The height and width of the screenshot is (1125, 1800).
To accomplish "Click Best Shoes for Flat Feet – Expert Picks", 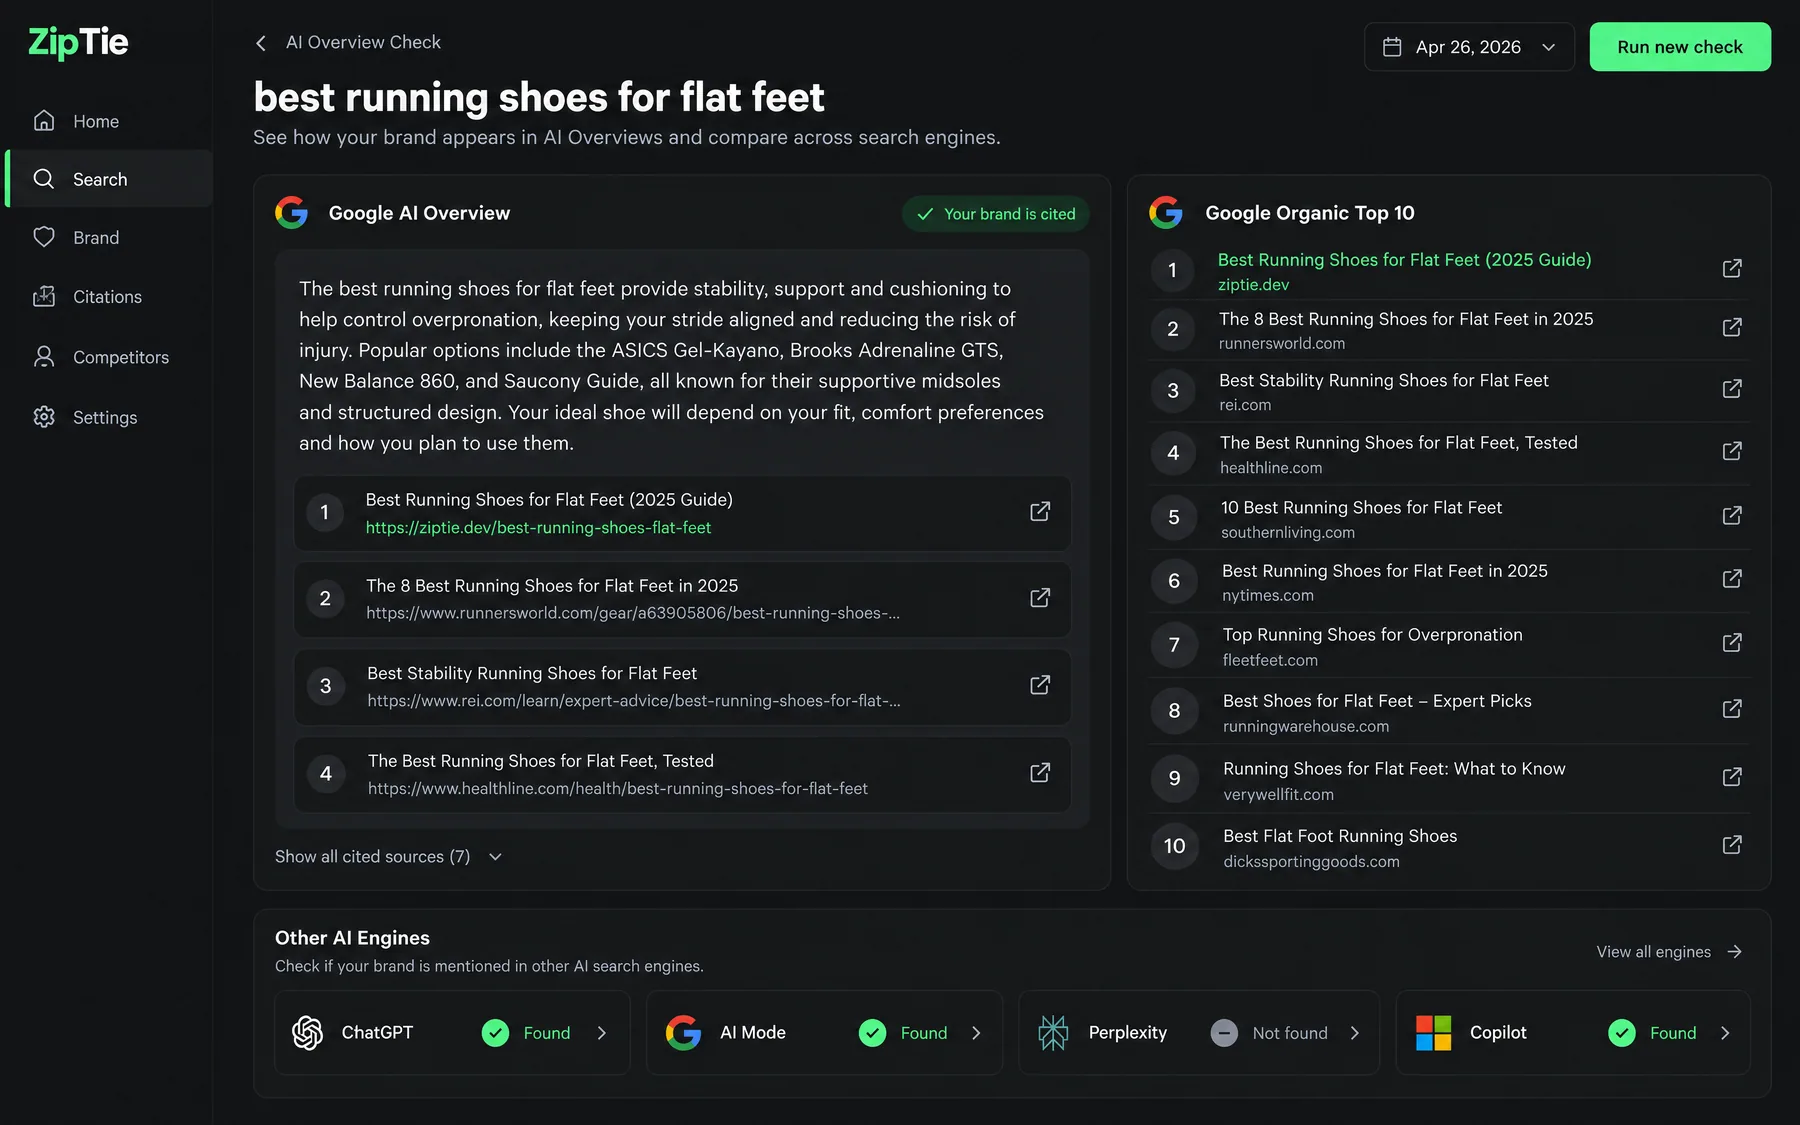I will pyautogui.click(x=1377, y=701).
